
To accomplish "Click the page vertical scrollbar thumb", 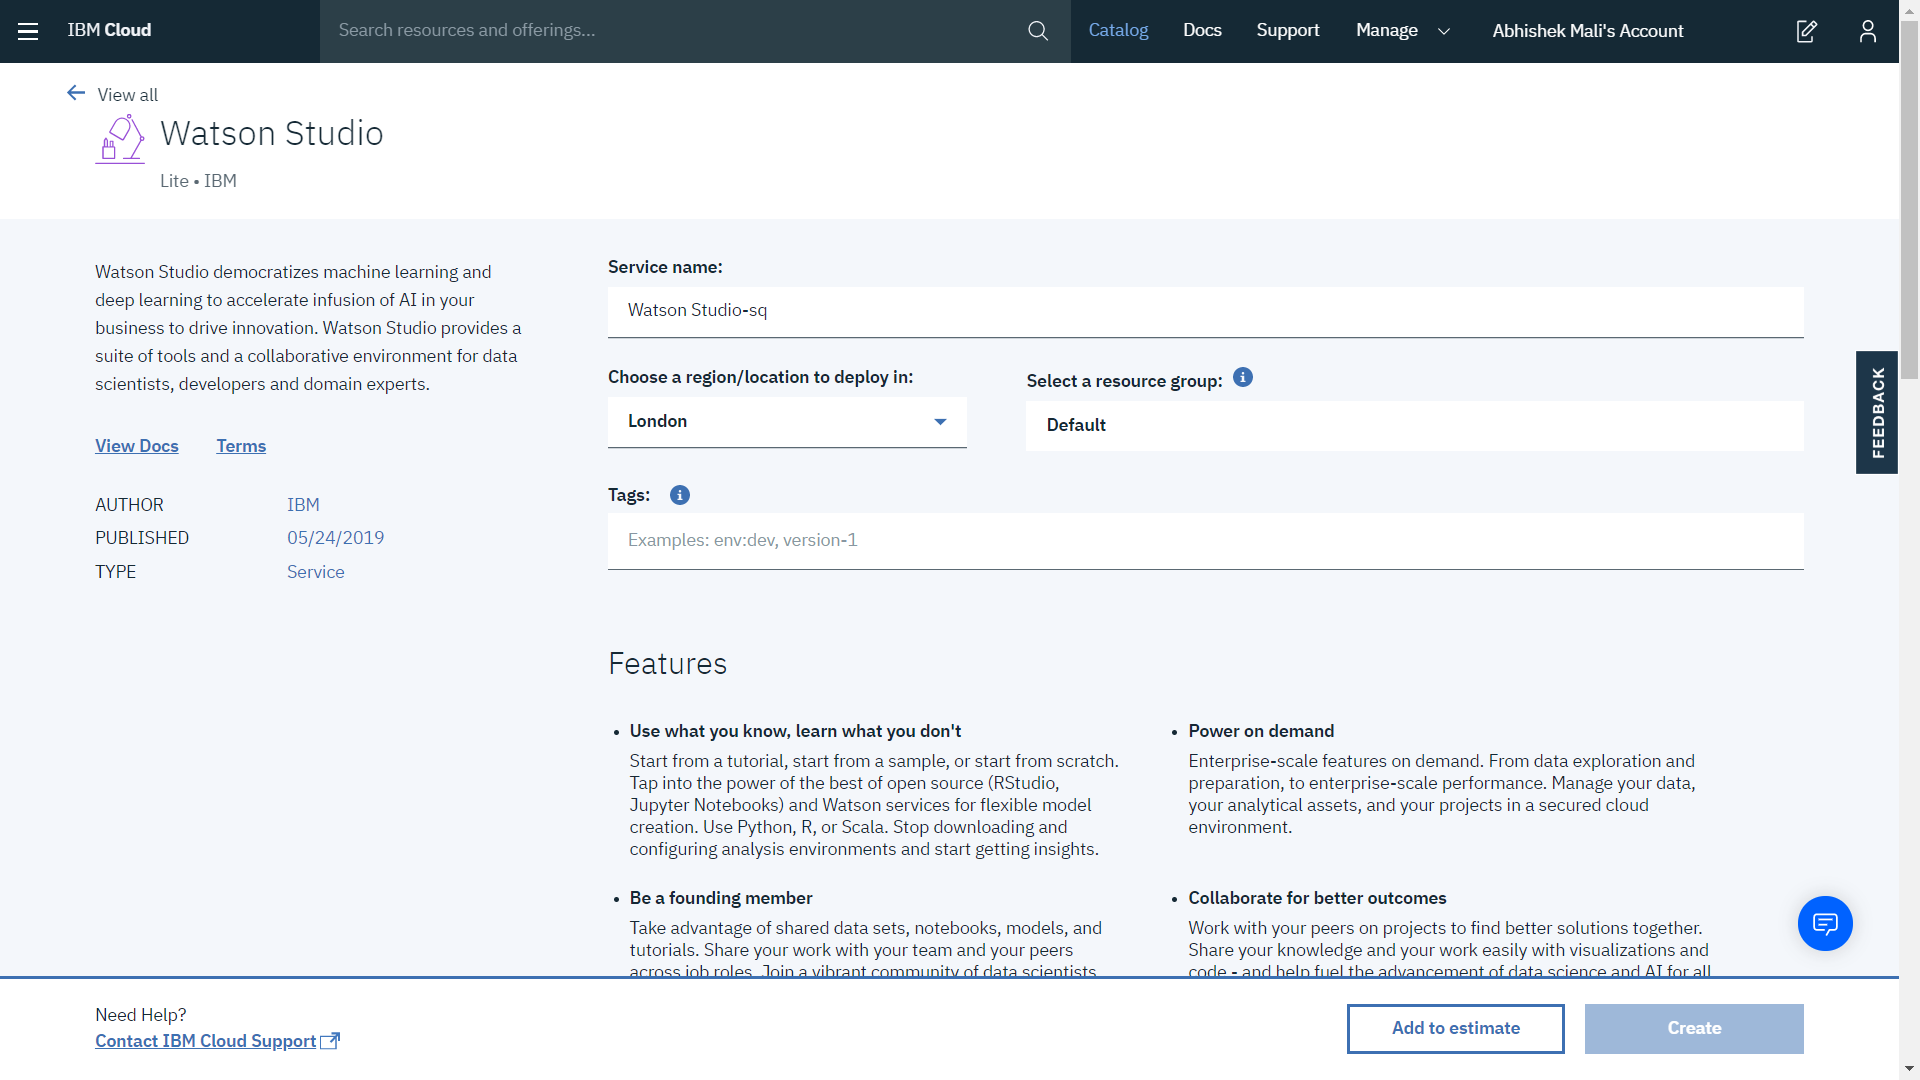I will tap(1909, 200).
